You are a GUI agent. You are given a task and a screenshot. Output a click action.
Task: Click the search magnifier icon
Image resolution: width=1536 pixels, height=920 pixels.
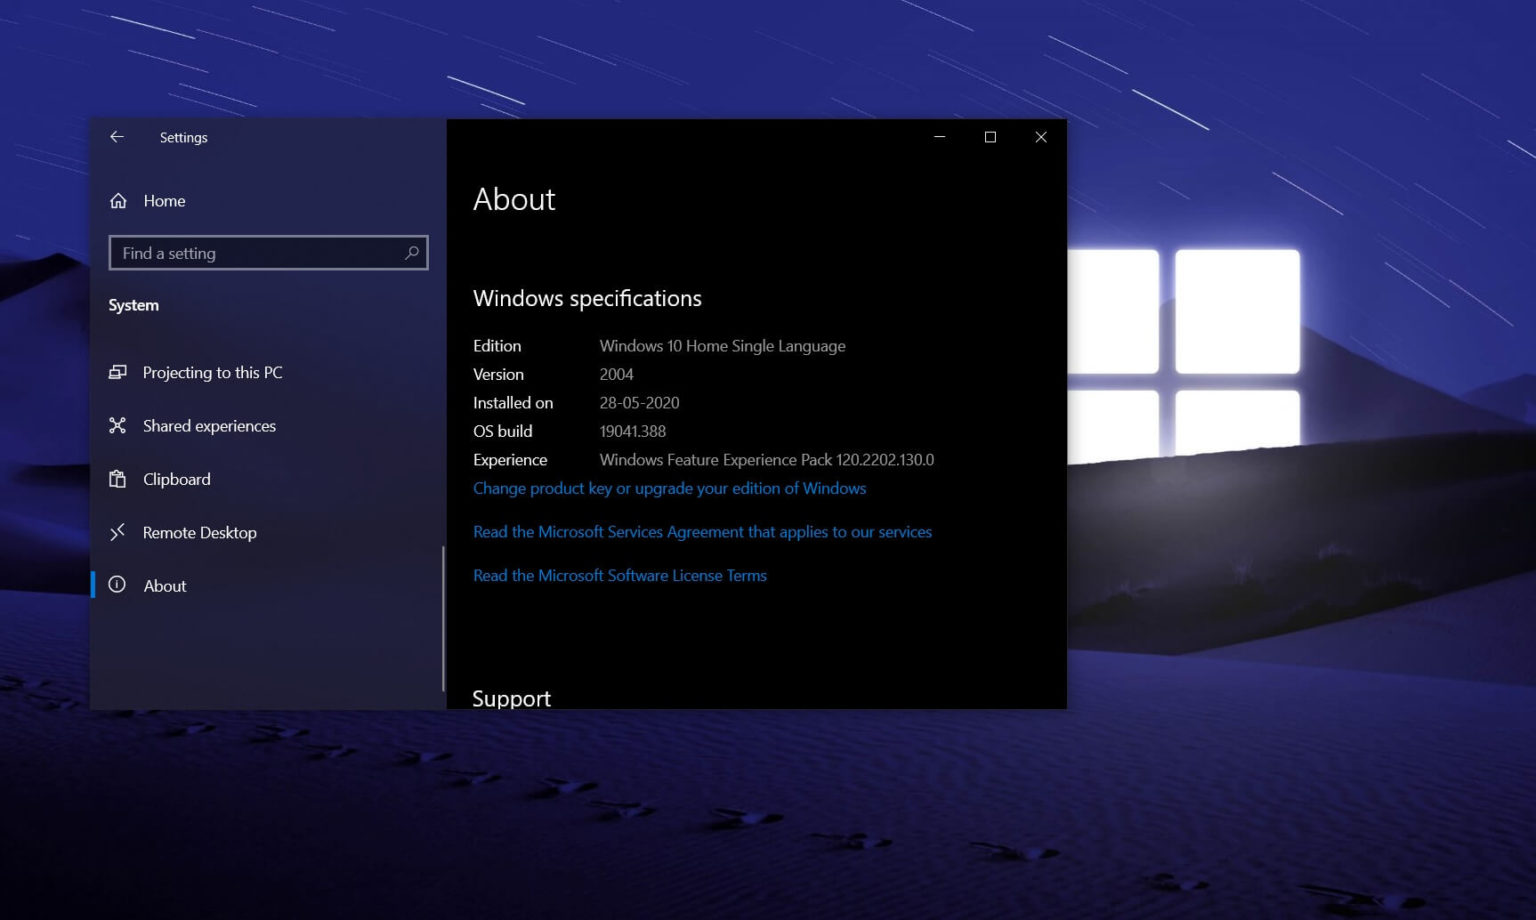(411, 253)
